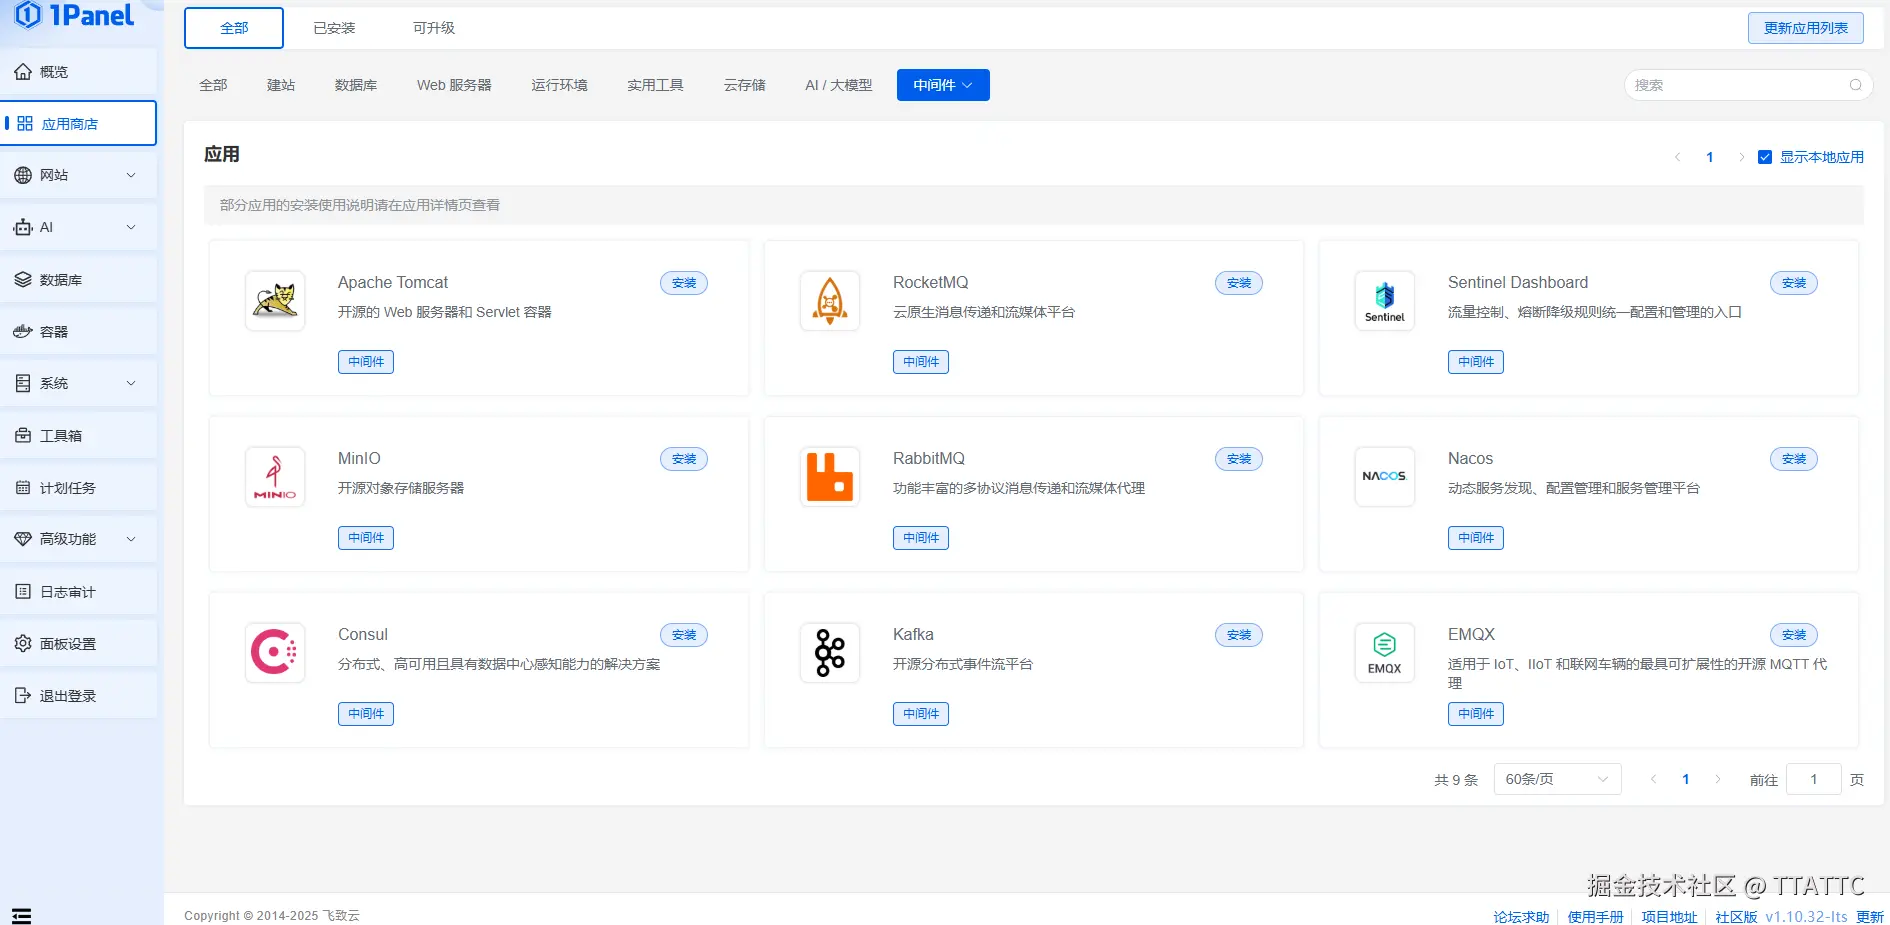Image resolution: width=1890 pixels, height=925 pixels.
Task: Install Apache Tomcat via 安装 button
Action: (x=684, y=283)
